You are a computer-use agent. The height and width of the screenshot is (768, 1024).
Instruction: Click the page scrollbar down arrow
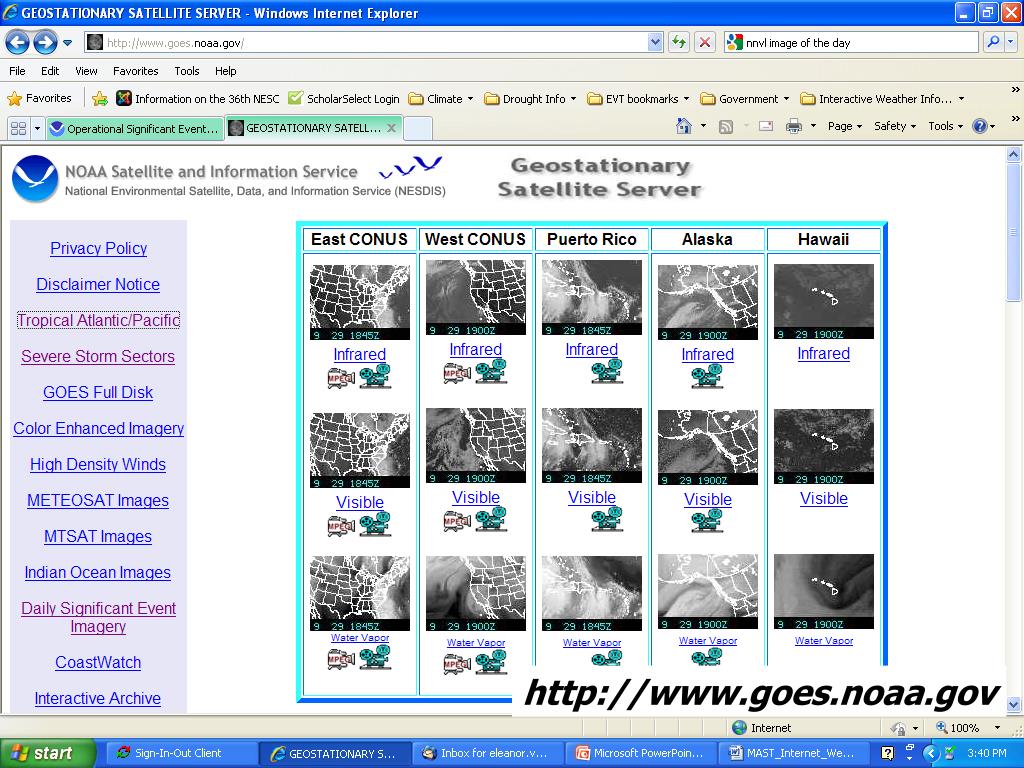point(1013,705)
